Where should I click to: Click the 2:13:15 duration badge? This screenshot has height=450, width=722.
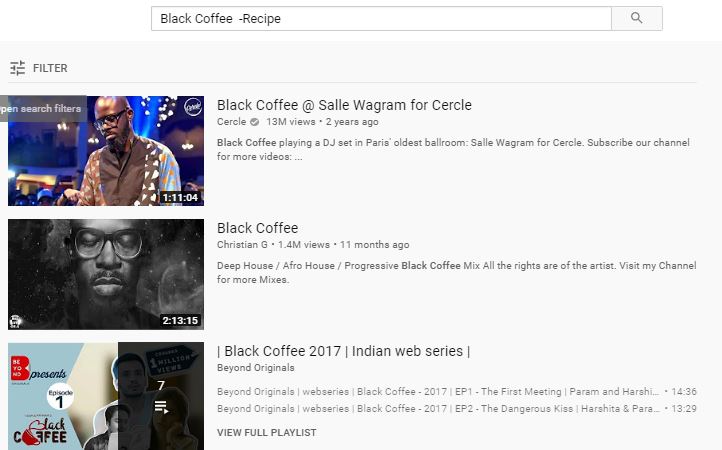click(x=180, y=321)
